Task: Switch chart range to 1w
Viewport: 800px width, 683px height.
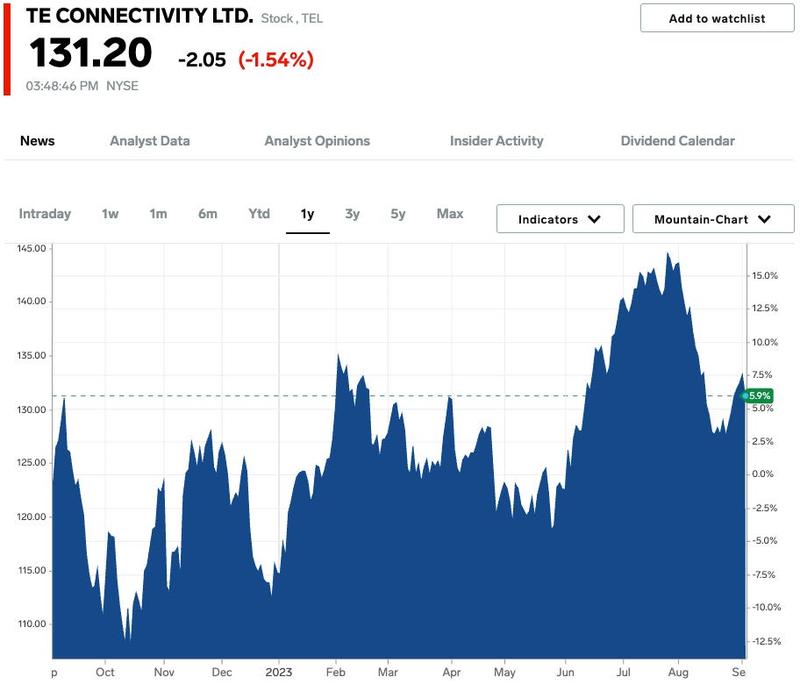Action: tap(110, 214)
